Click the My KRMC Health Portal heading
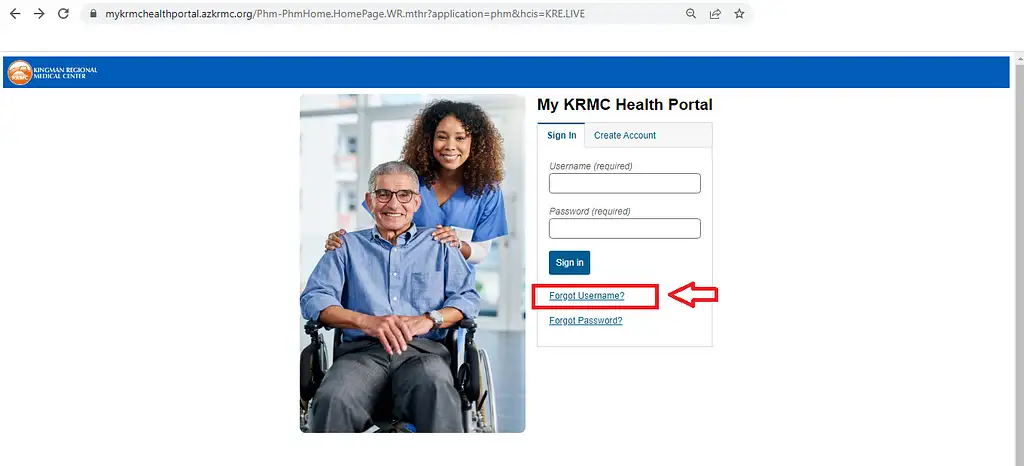 point(624,104)
